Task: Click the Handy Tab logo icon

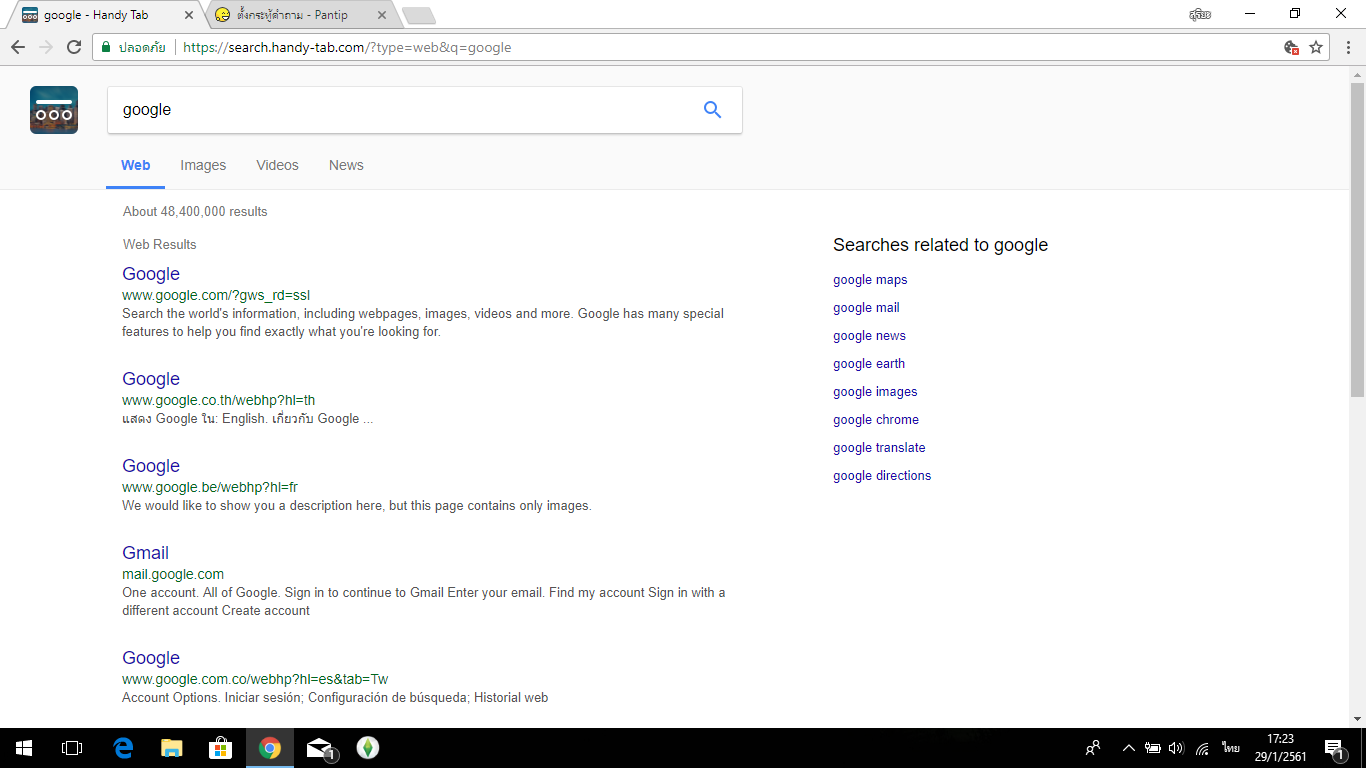Action: pos(54,110)
